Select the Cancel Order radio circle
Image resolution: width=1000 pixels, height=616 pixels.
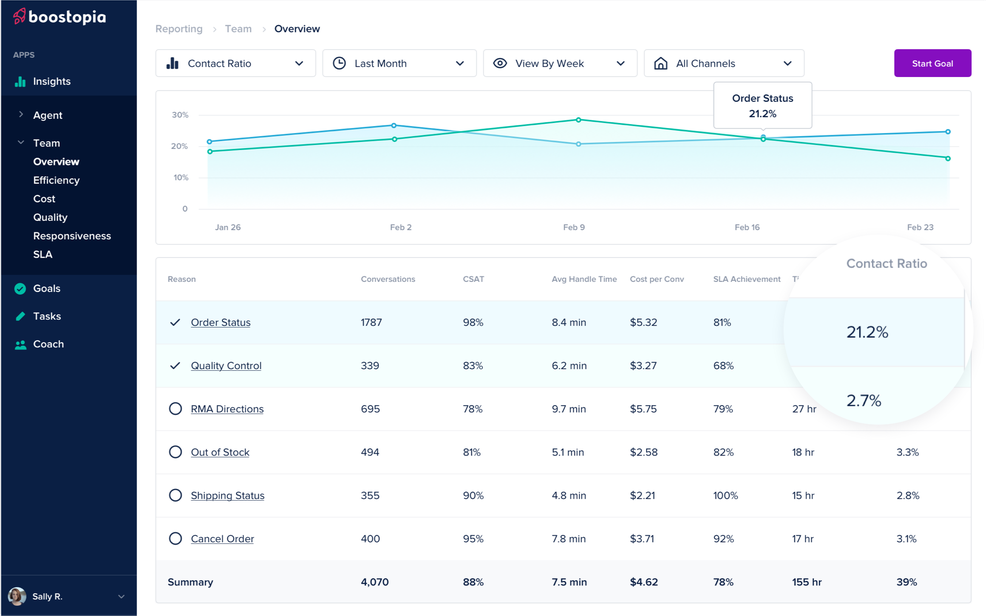pyautogui.click(x=175, y=539)
